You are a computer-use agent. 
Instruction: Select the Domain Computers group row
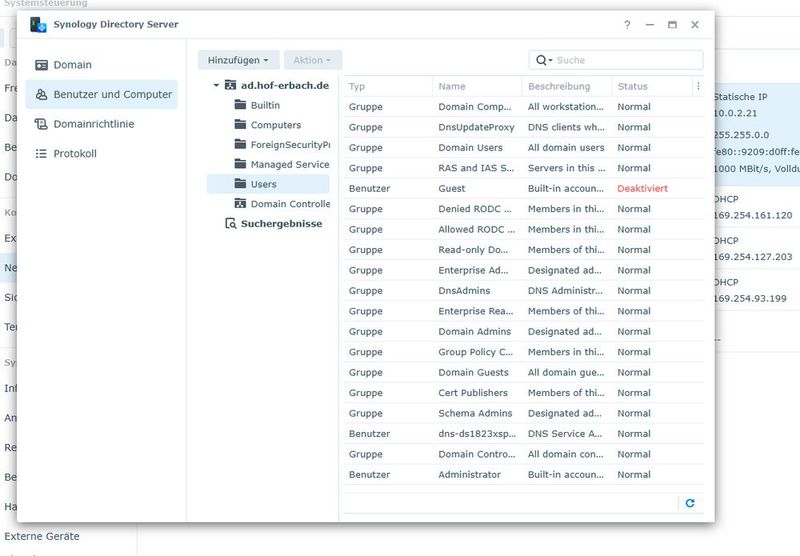coord(524,107)
